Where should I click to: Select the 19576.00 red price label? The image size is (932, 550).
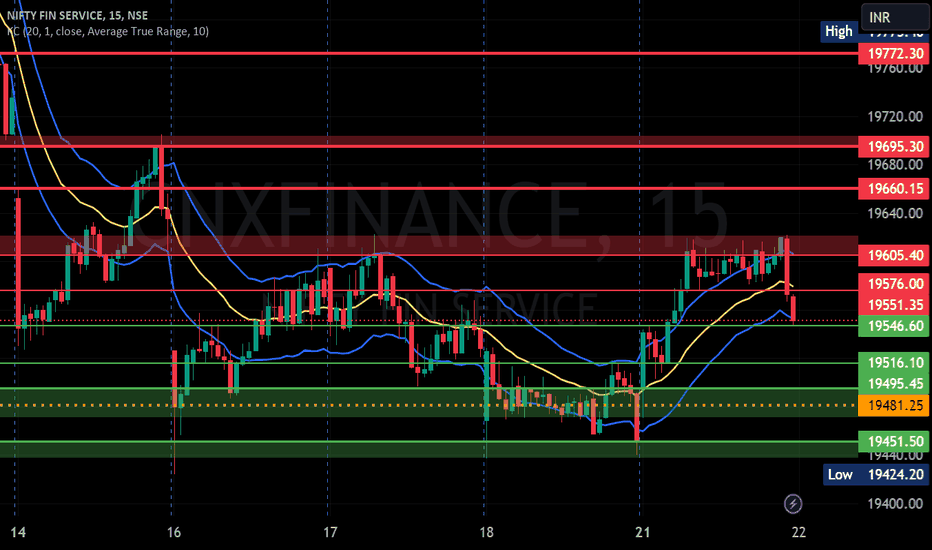coord(895,284)
